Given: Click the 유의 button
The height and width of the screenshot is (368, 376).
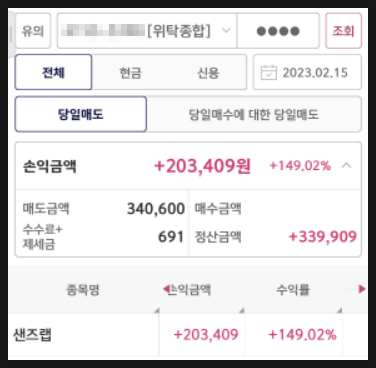Looking at the screenshot, I should click(x=33, y=31).
